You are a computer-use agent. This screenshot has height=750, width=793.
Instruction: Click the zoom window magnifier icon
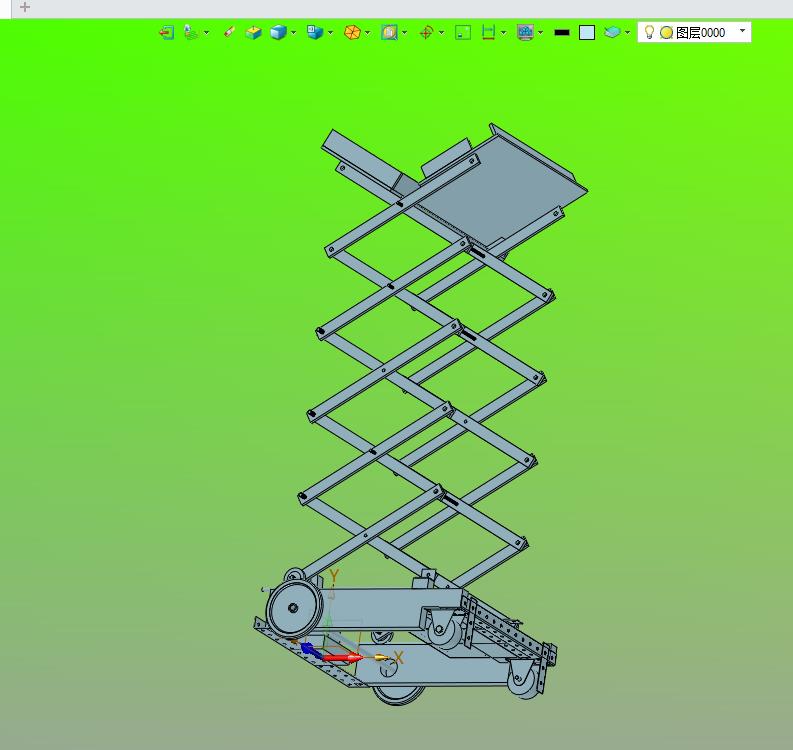389,32
